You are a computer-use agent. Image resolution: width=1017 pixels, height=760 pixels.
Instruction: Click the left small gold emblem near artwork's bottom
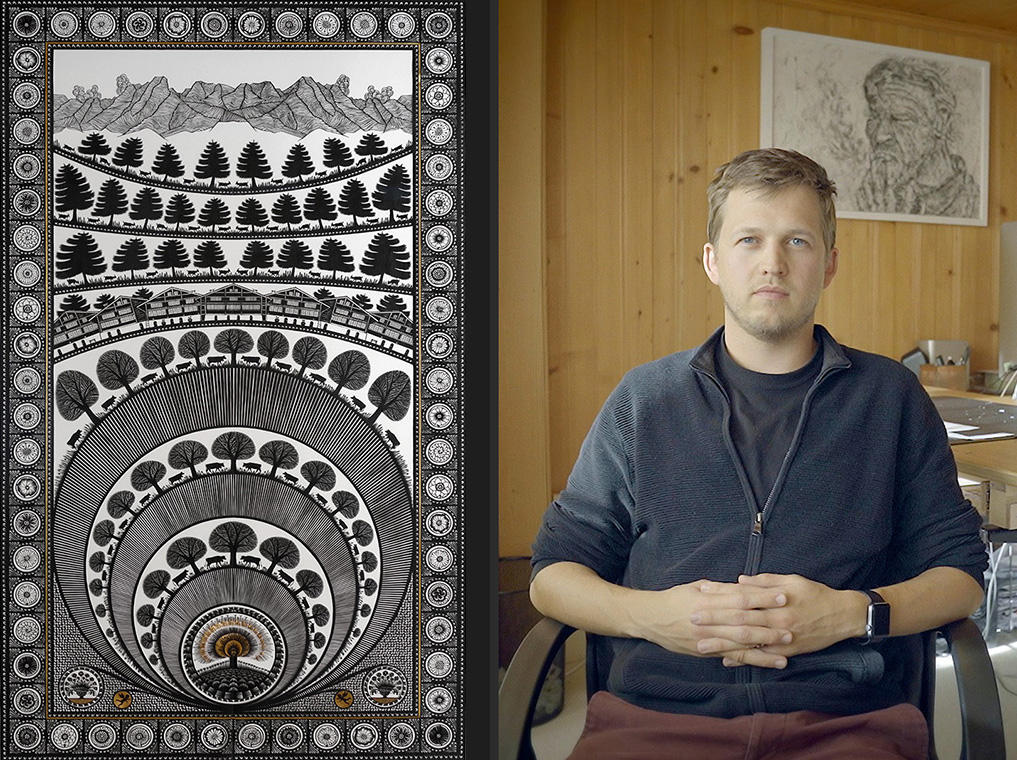122,698
